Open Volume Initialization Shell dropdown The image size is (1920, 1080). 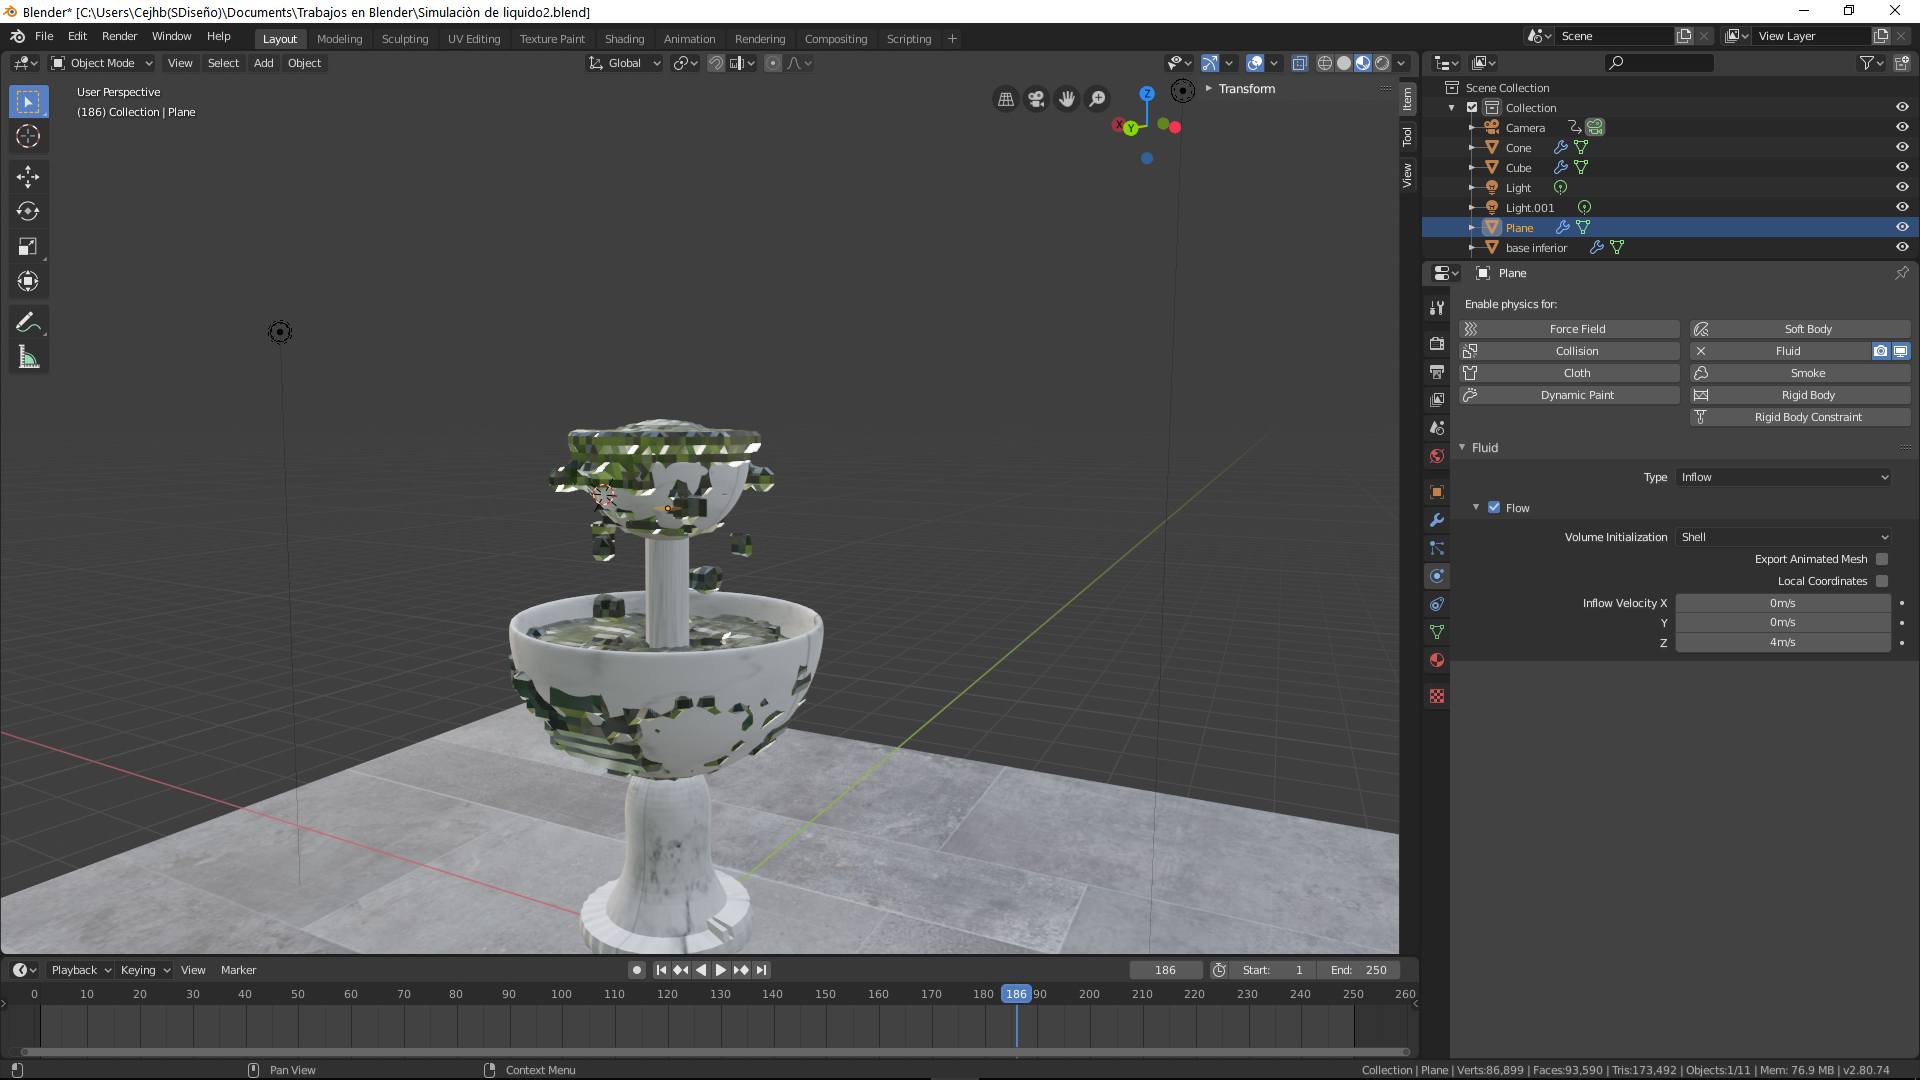pos(1784,537)
